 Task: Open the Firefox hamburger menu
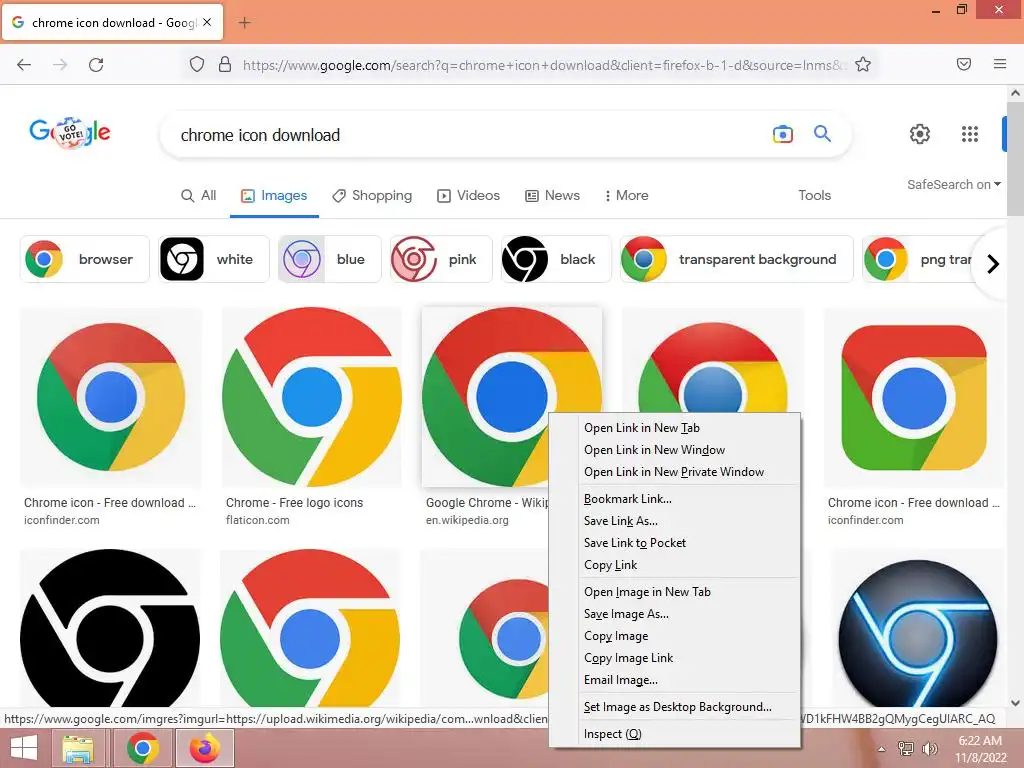(1000, 64)
